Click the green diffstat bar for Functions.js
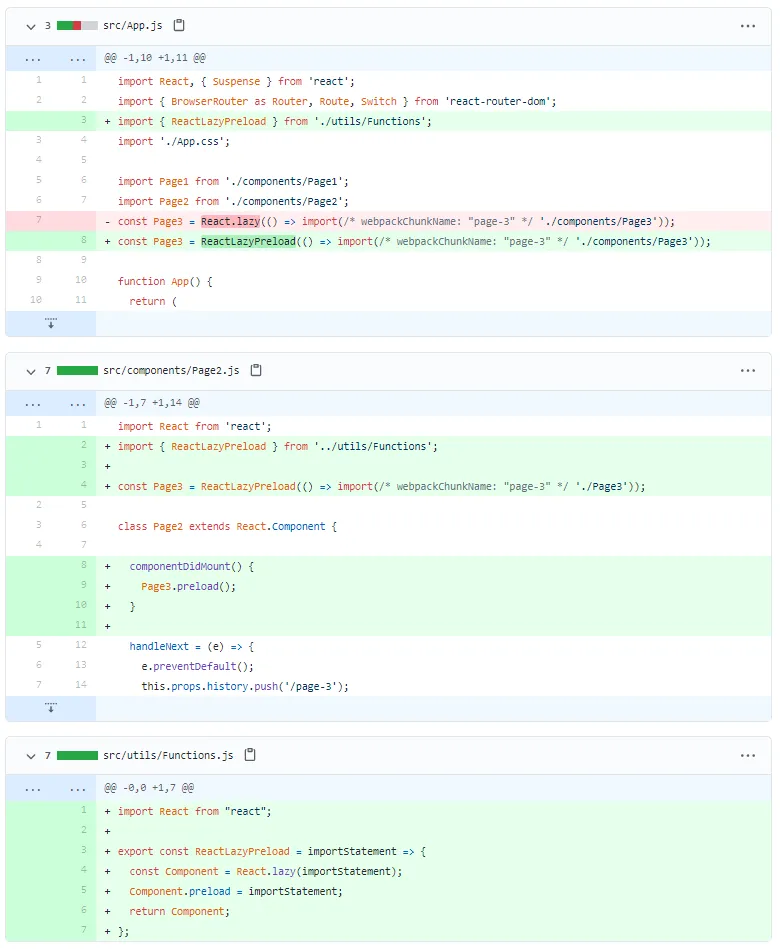Viewport: 780px width, 949px height. pos(77,755)
